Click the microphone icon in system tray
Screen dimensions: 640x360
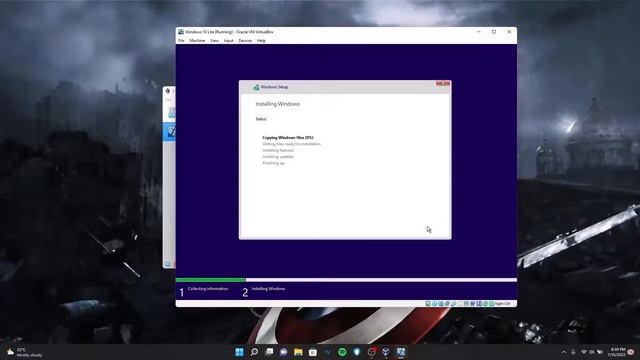coord(573,352)
